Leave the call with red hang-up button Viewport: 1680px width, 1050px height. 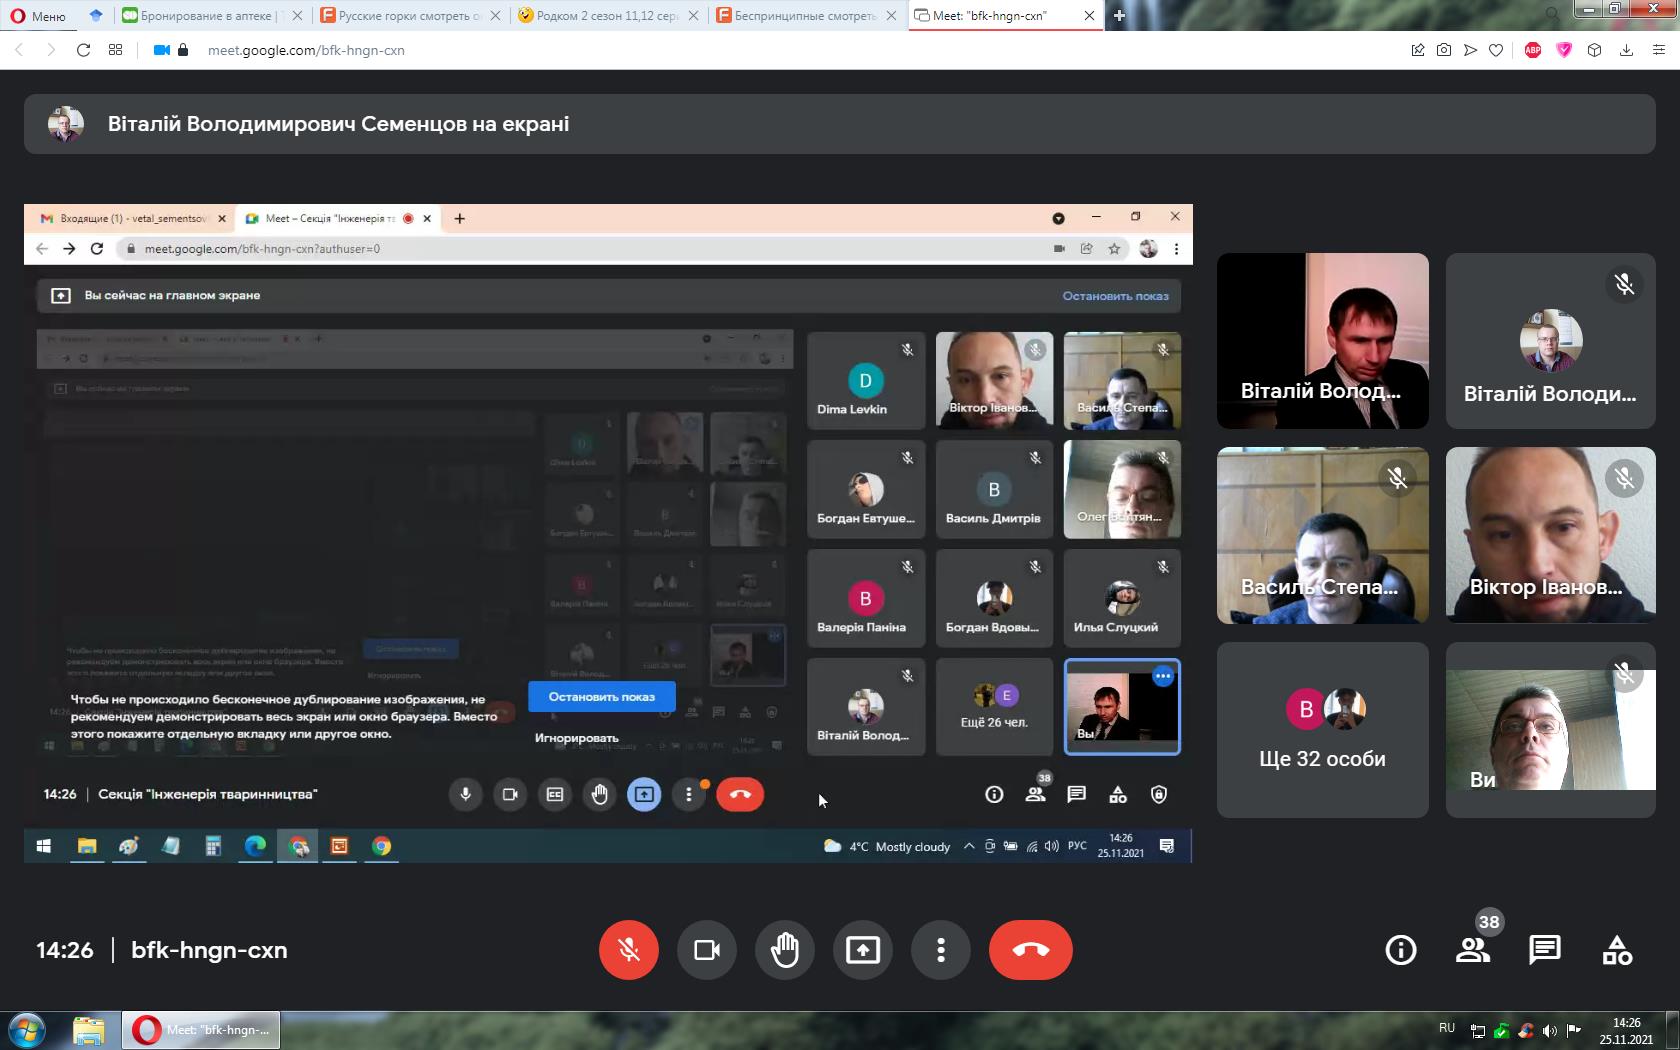[1031, 950]
